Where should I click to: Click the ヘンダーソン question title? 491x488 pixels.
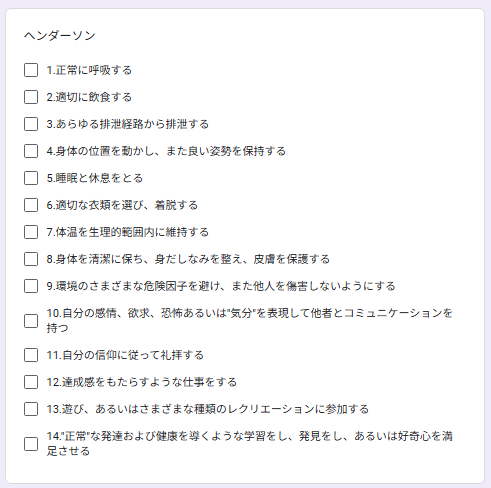tap(60, 35)
